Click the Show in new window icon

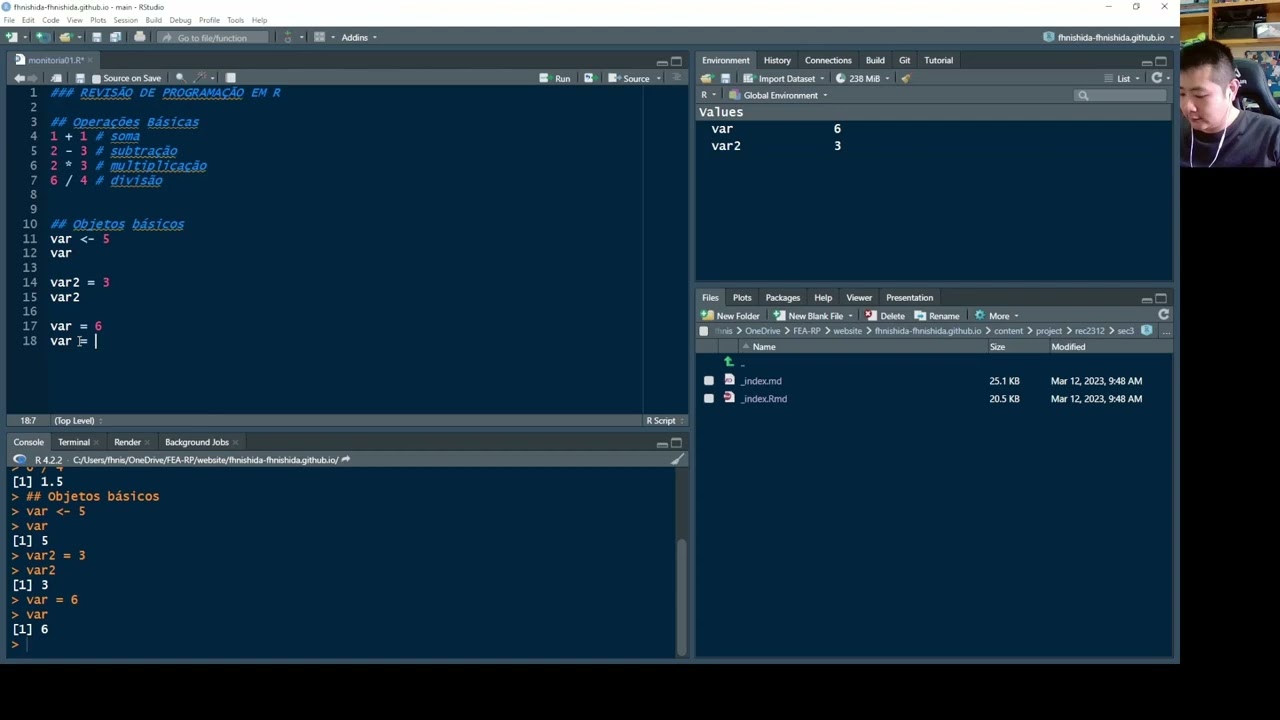coord(57,78)
